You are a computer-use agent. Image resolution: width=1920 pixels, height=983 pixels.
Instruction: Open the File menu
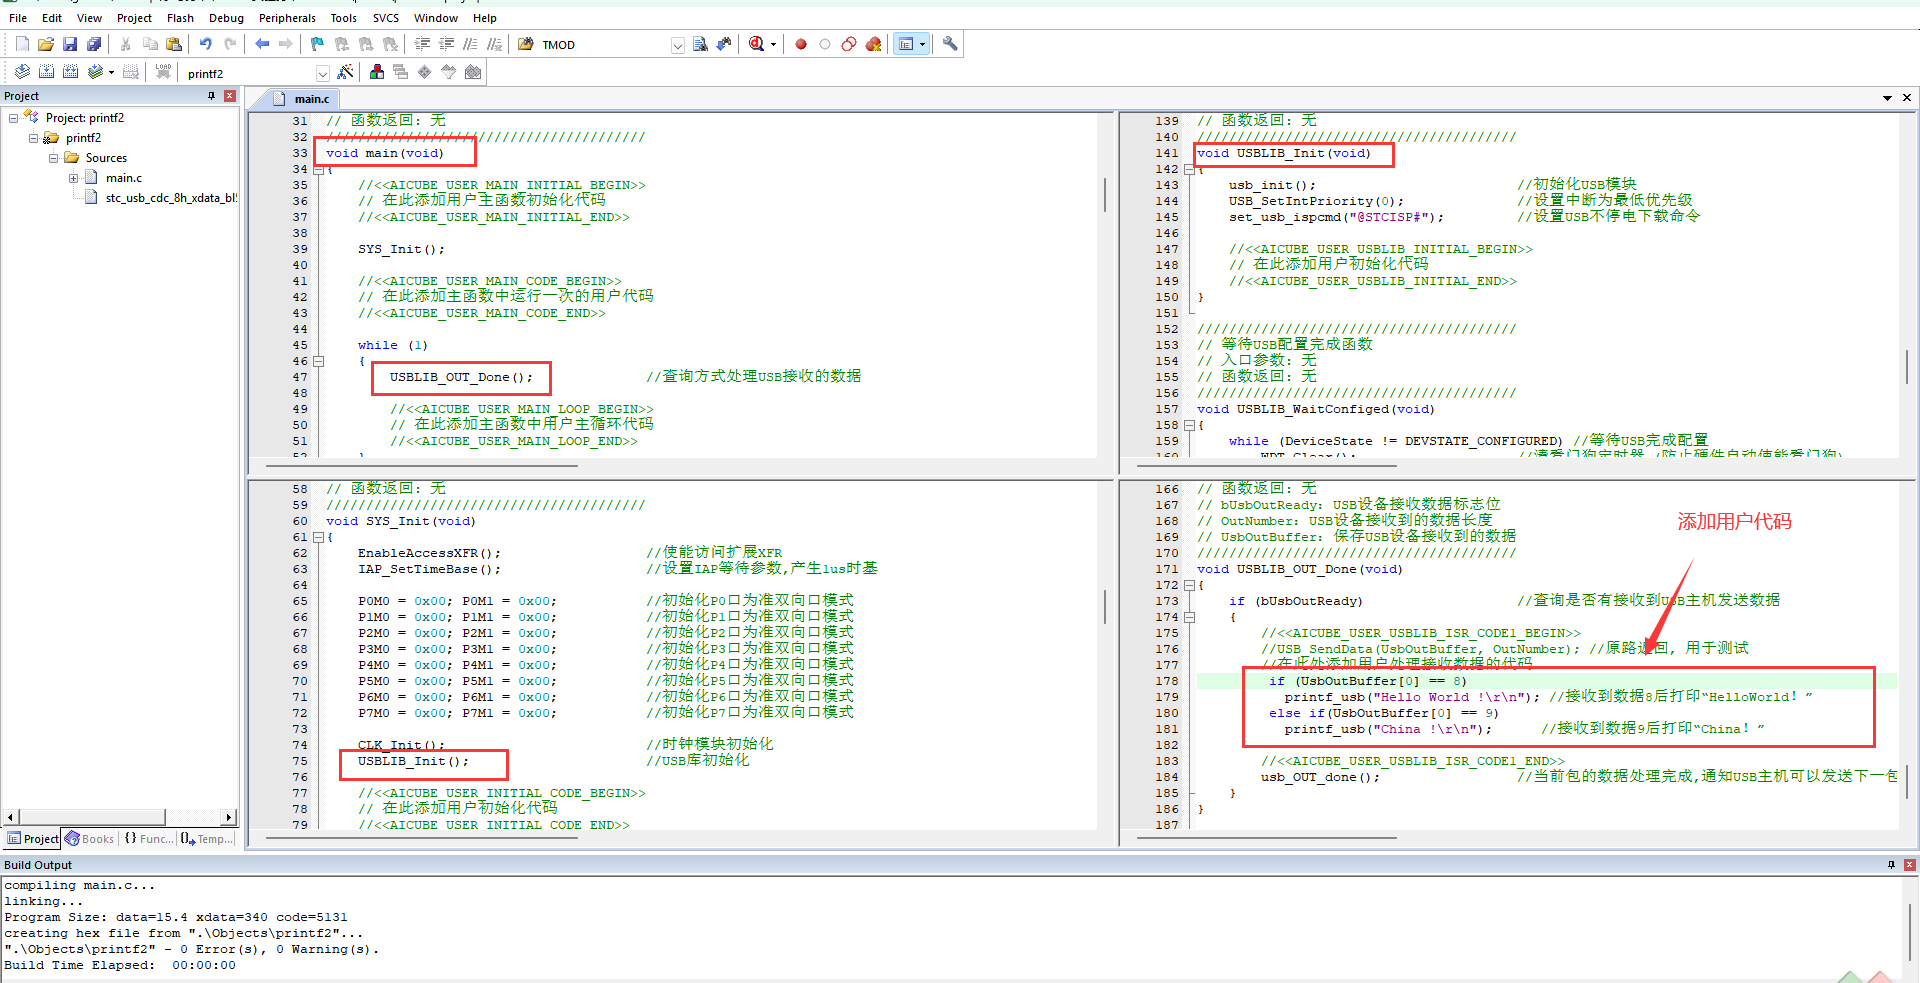pyautogui.click(x=18, y=18)
